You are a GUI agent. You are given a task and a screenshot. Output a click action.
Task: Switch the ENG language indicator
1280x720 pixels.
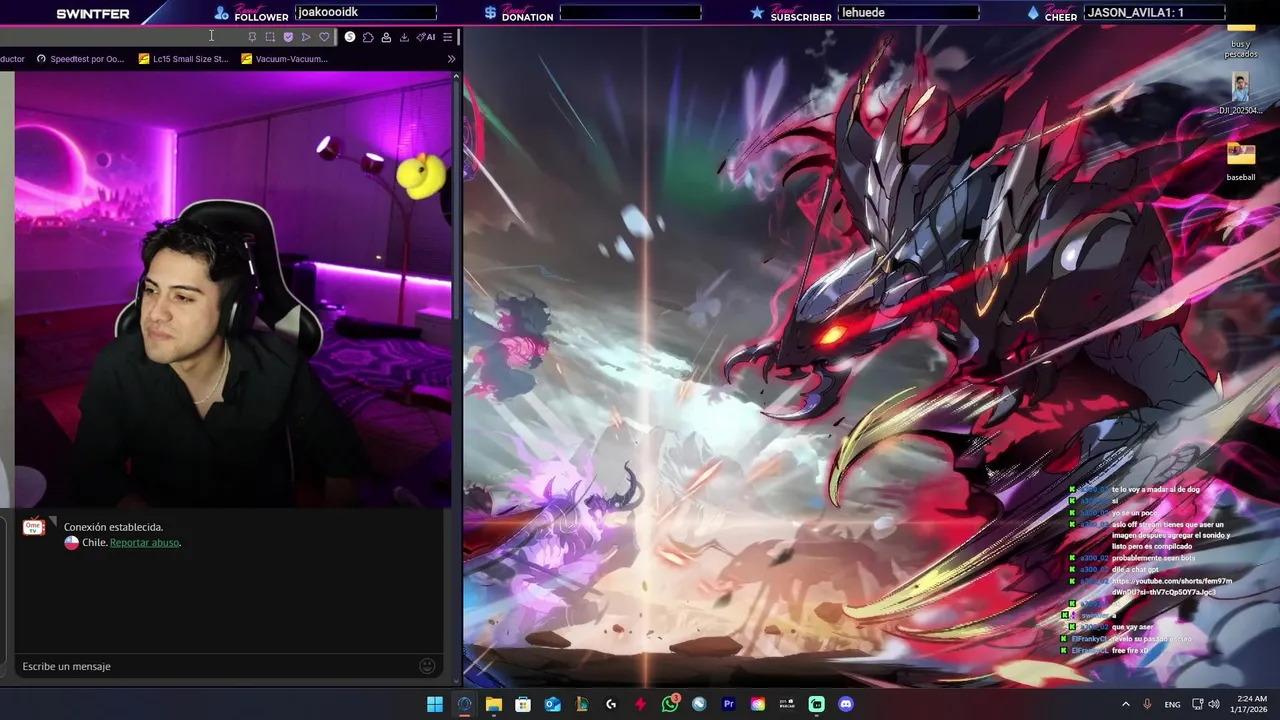pyautogui.click(x=1172, y=704)
